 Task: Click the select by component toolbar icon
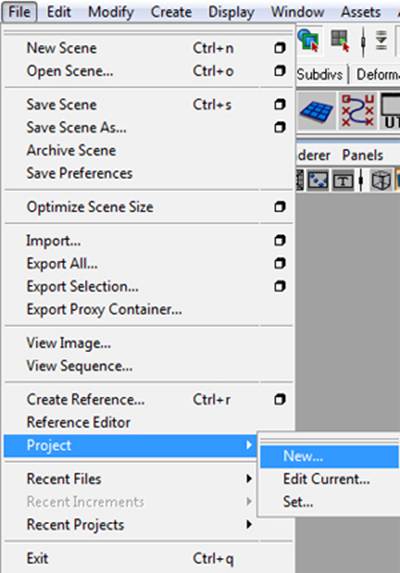pyautogui.click(x=340, y=39)
